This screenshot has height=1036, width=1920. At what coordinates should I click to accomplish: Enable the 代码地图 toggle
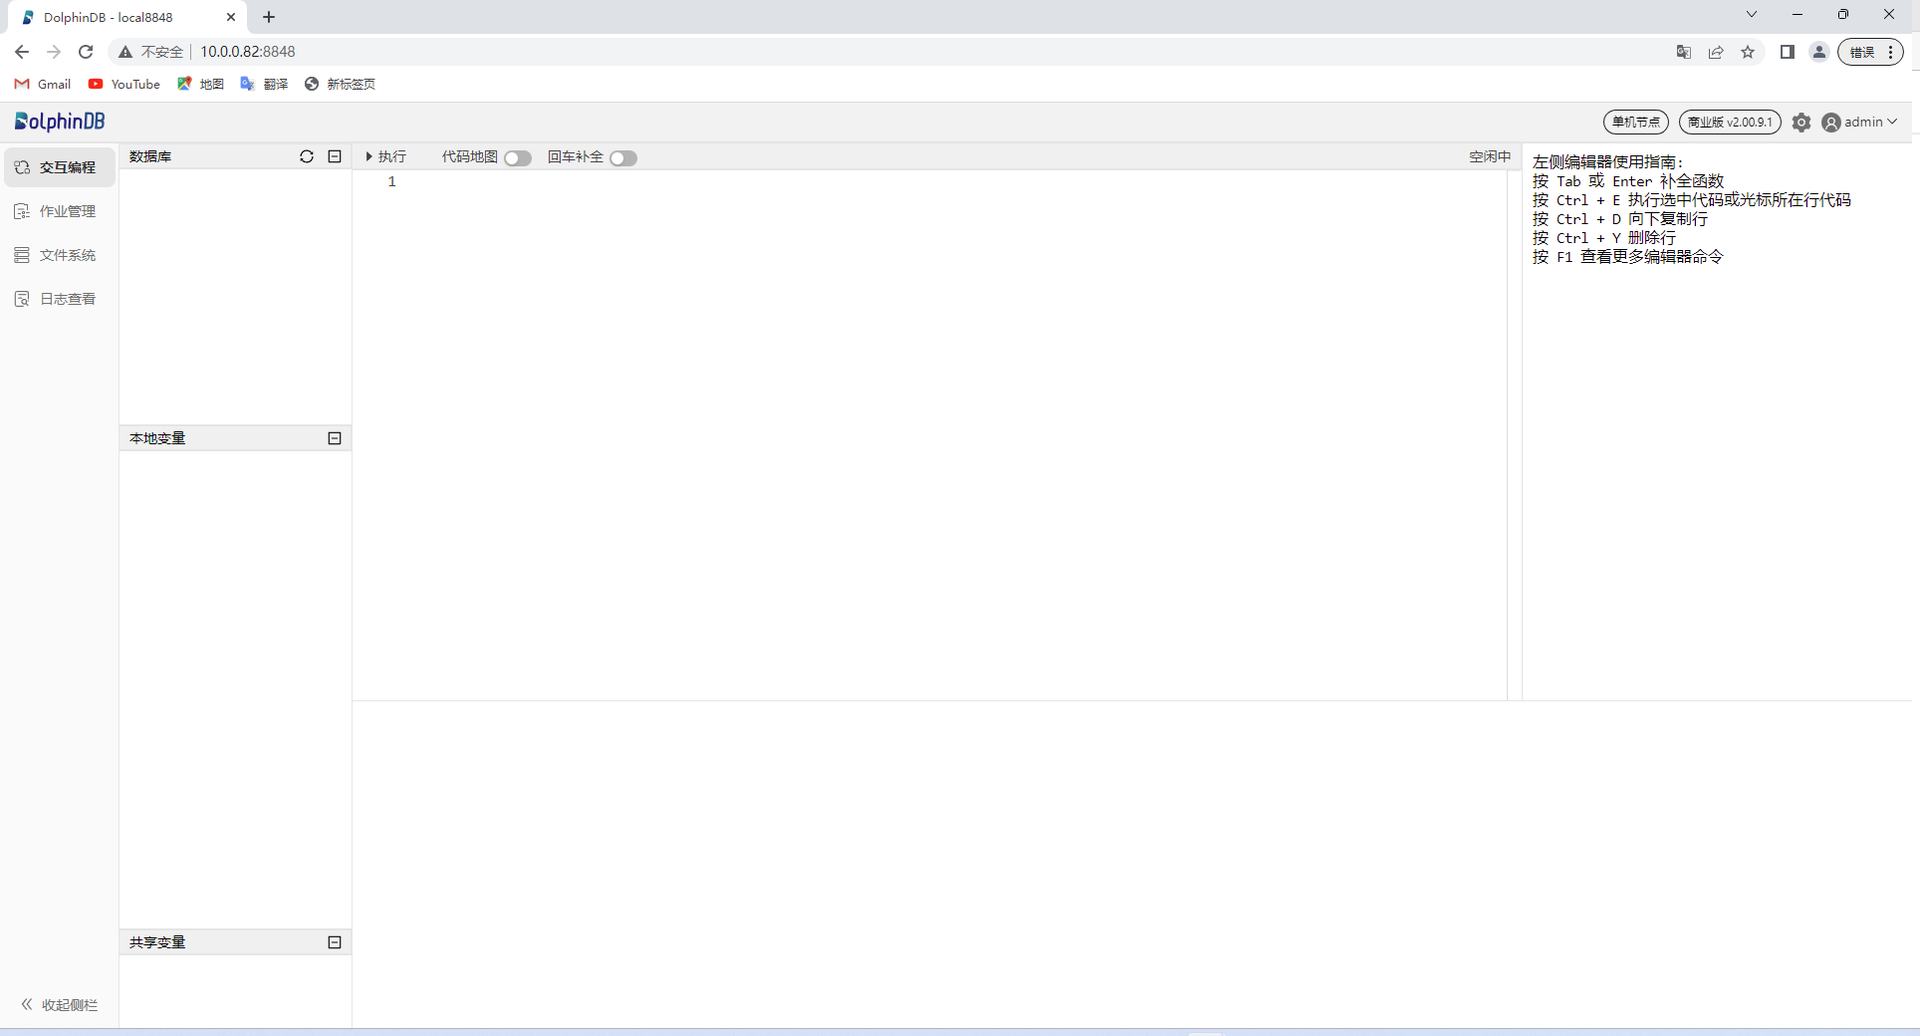[x=517, y=158]
